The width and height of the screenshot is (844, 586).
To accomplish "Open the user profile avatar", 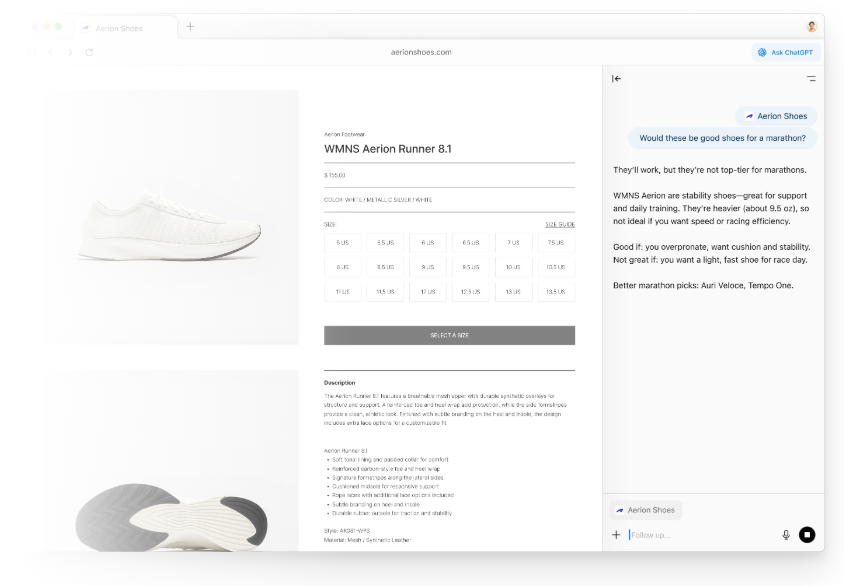I will pyautogui.click(x=812, y=26).
